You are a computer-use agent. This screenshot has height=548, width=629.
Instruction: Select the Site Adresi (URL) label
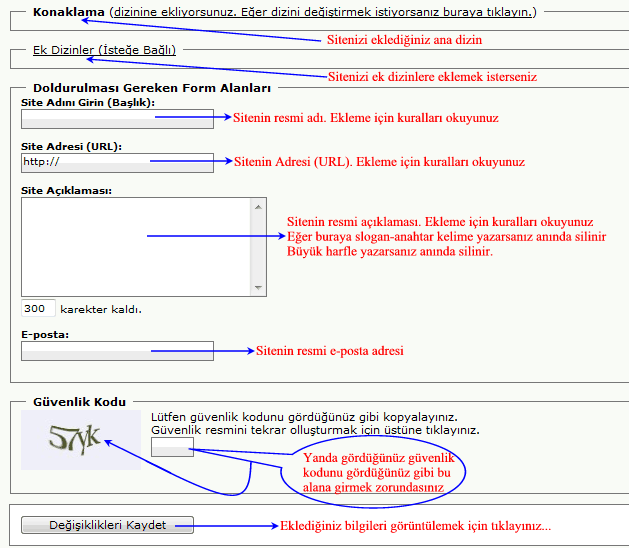(x=71, y=146)
